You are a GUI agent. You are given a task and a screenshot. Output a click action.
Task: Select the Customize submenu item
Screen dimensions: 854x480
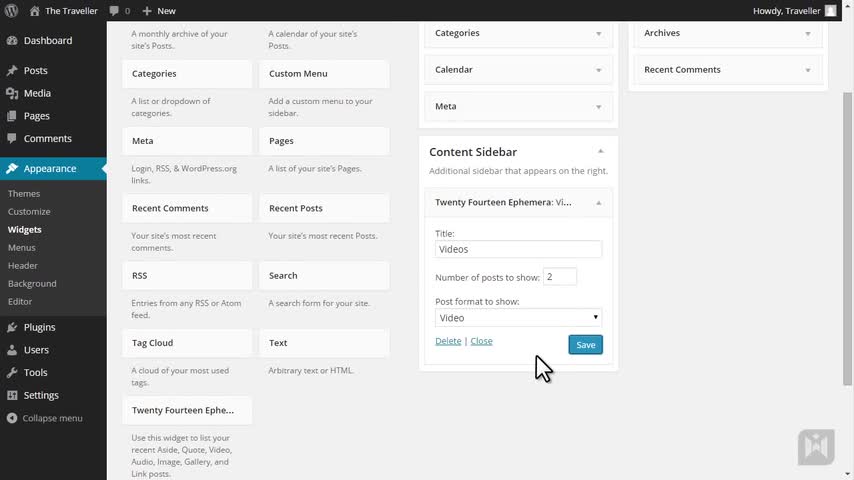29,211
